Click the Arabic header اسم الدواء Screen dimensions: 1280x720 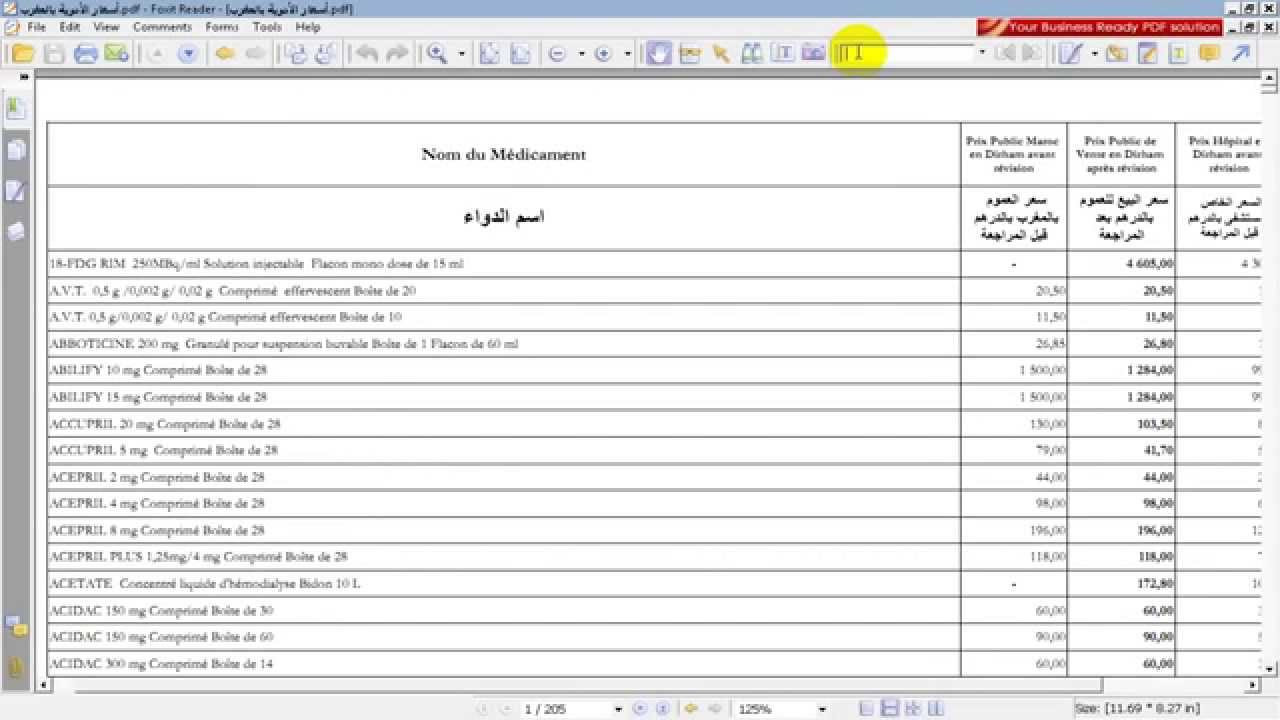(504, 217)
